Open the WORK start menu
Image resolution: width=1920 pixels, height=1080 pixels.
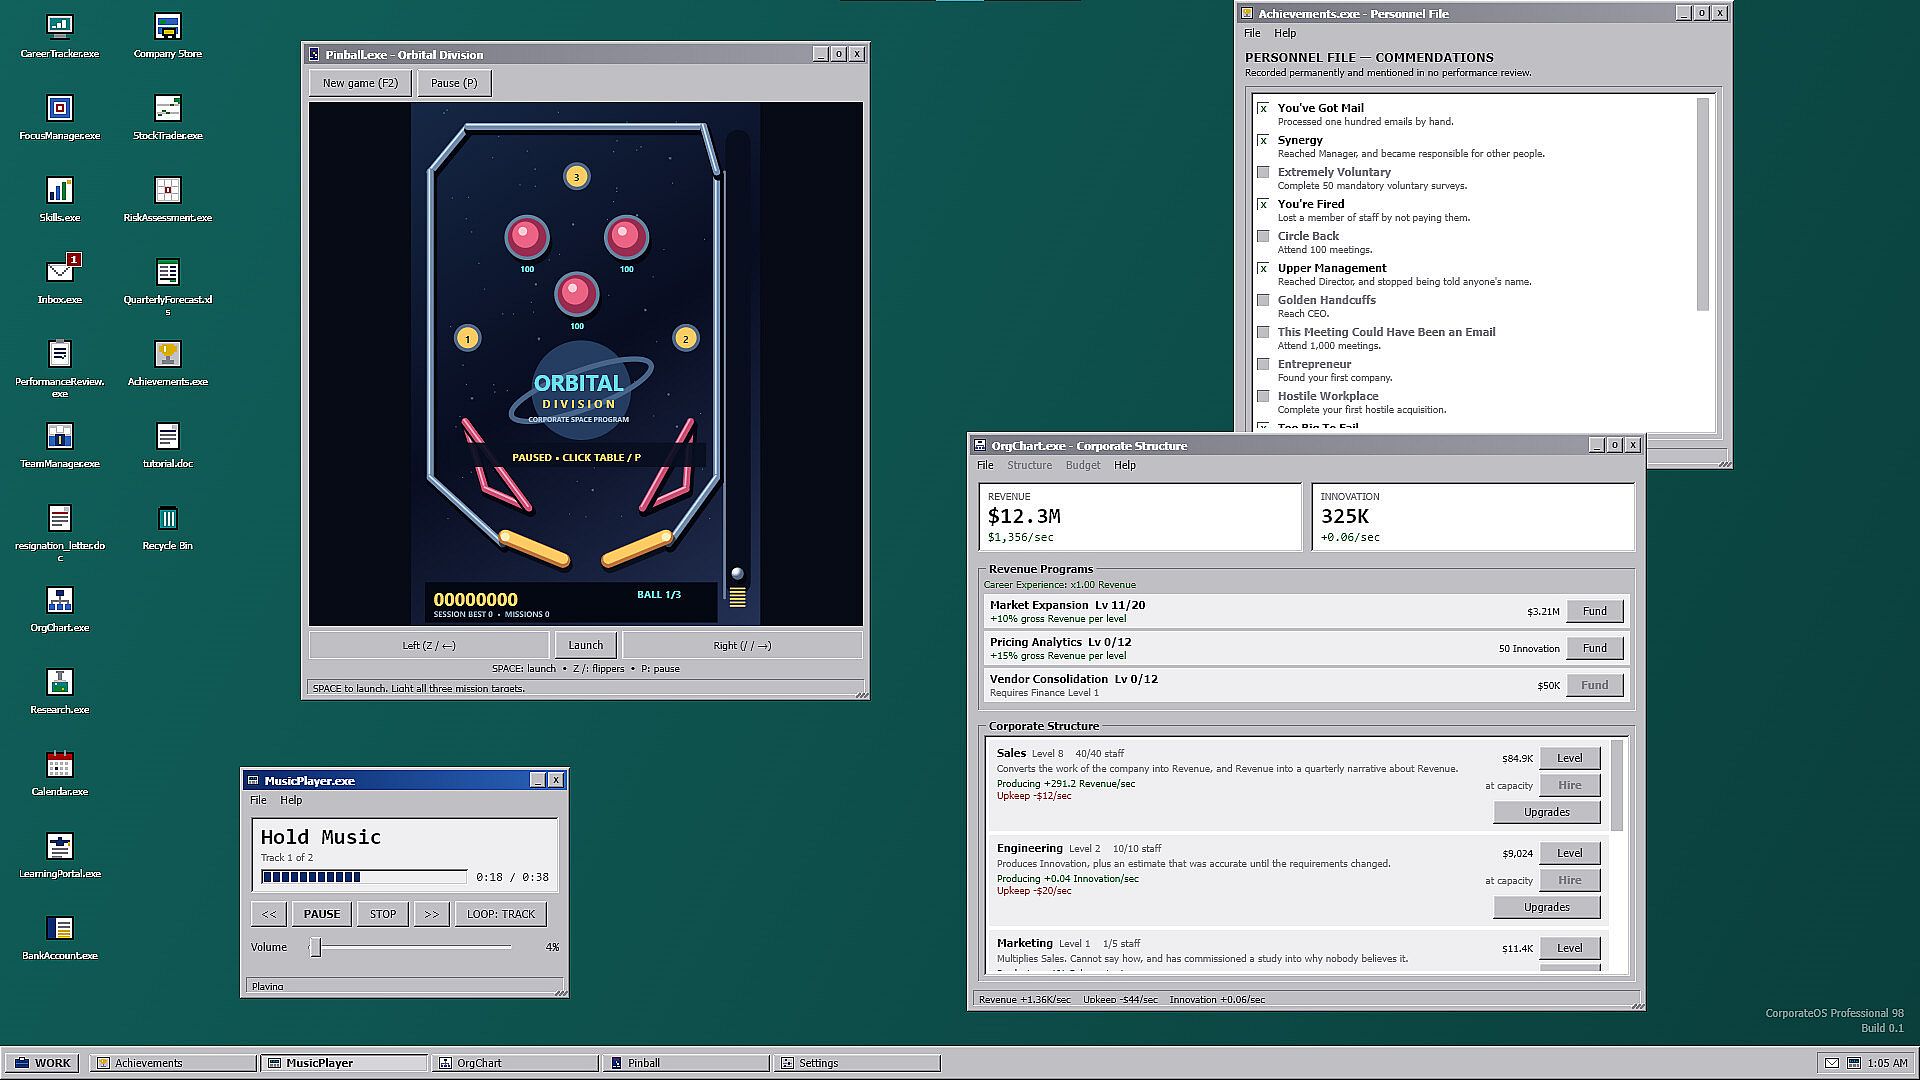(43, 1063)
